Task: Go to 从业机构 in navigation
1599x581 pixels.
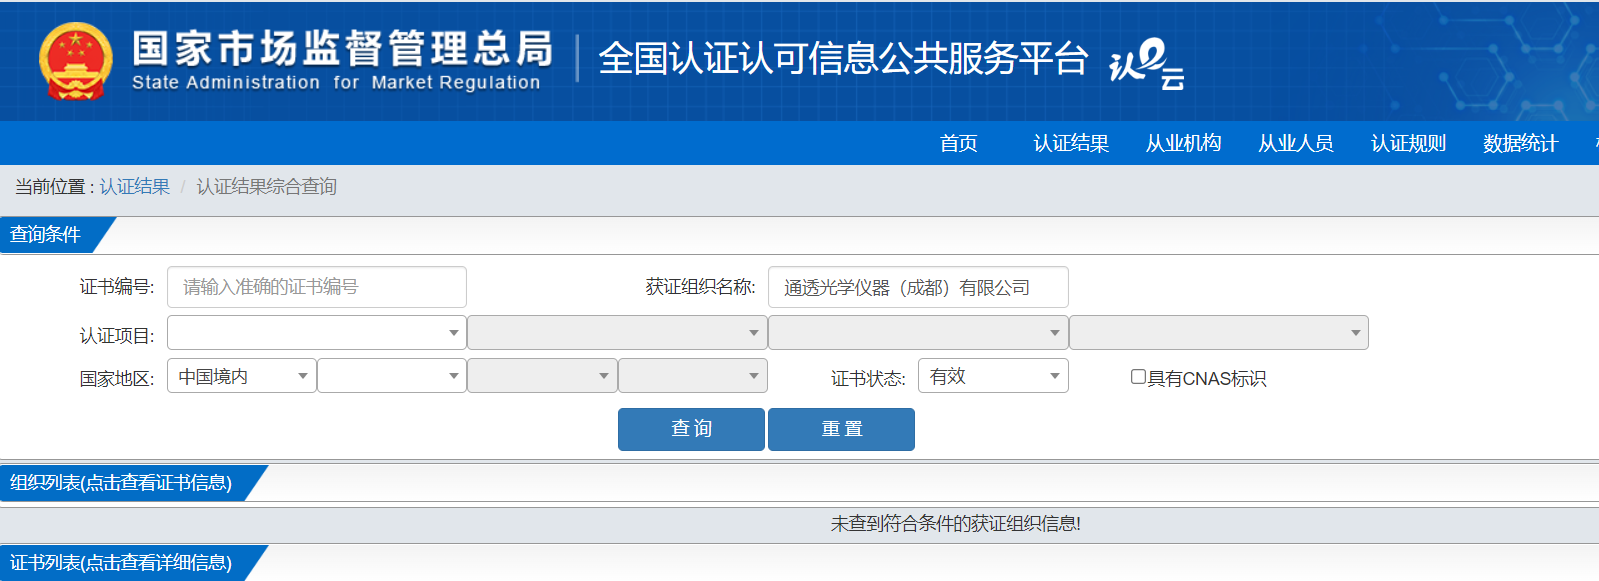Action: [1183, 143]
